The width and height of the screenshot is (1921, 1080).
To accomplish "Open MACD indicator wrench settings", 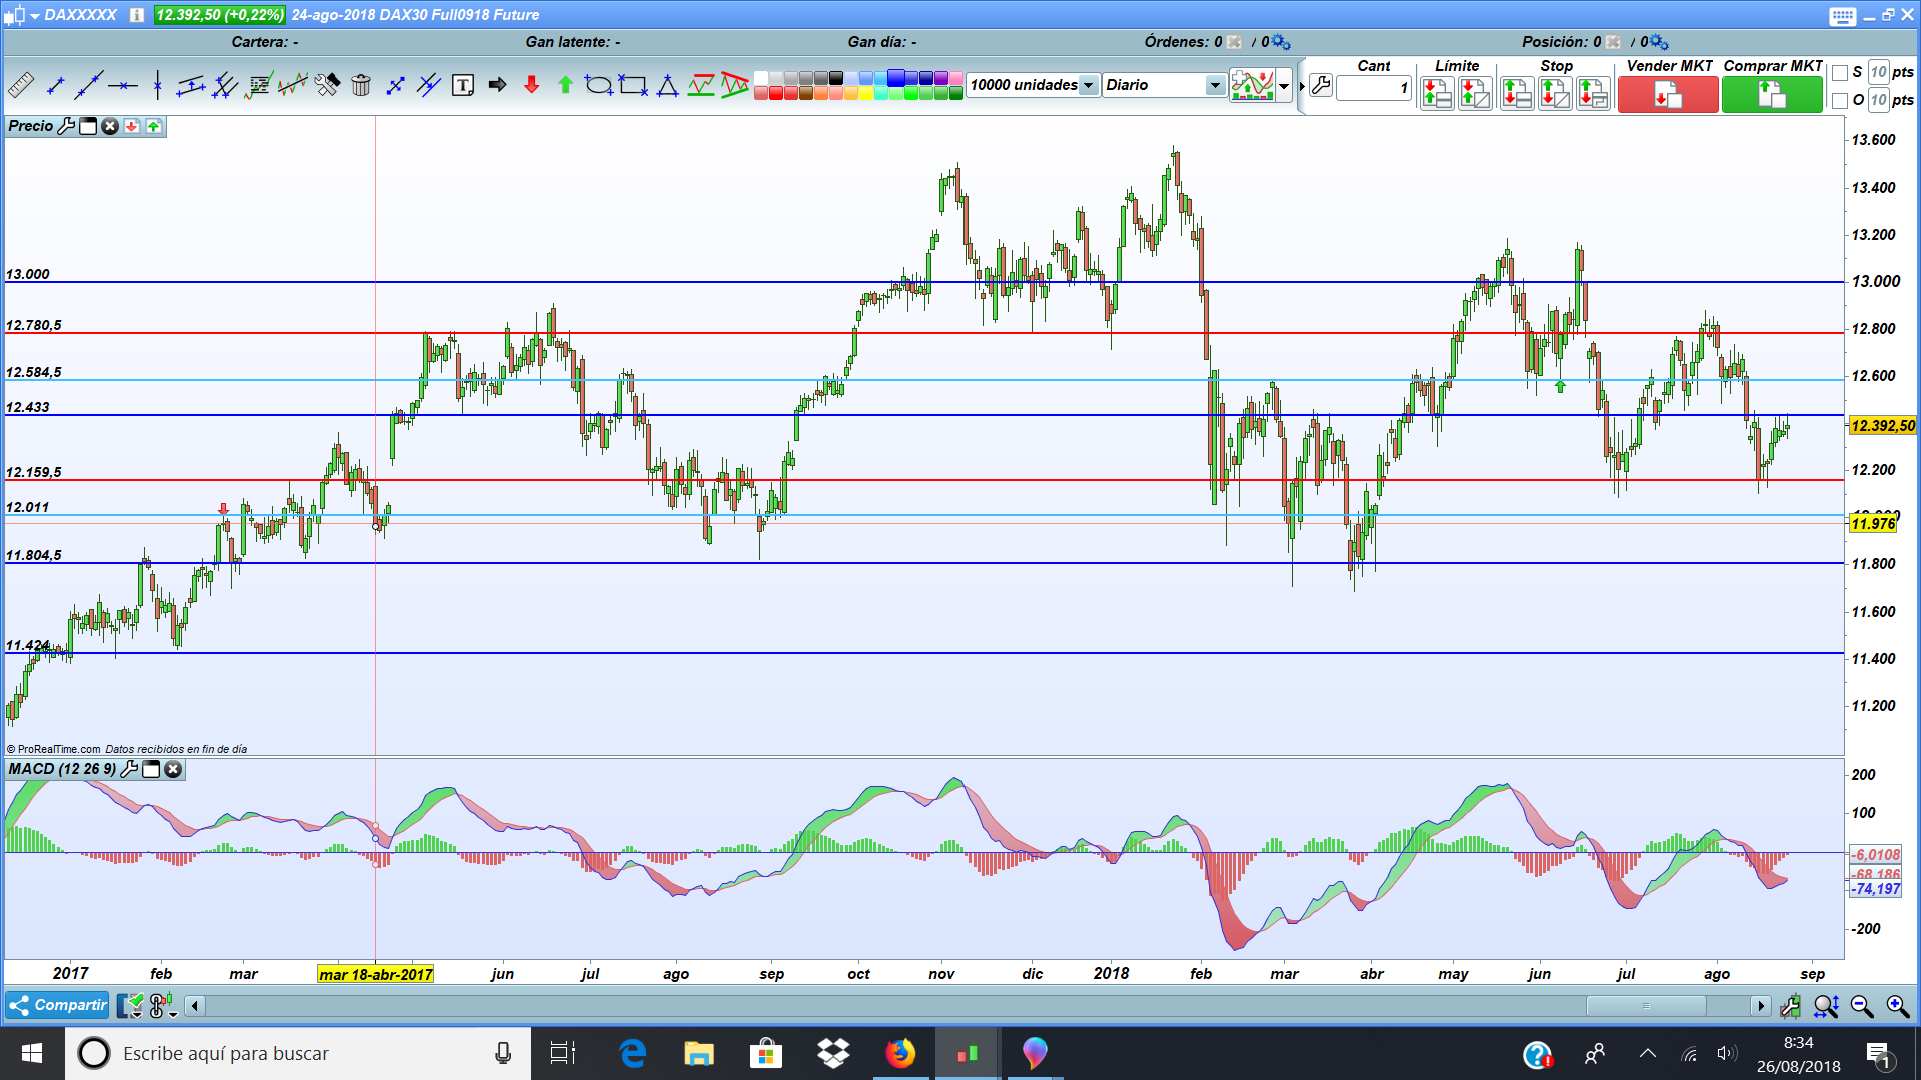I will (x=129, y=769).
